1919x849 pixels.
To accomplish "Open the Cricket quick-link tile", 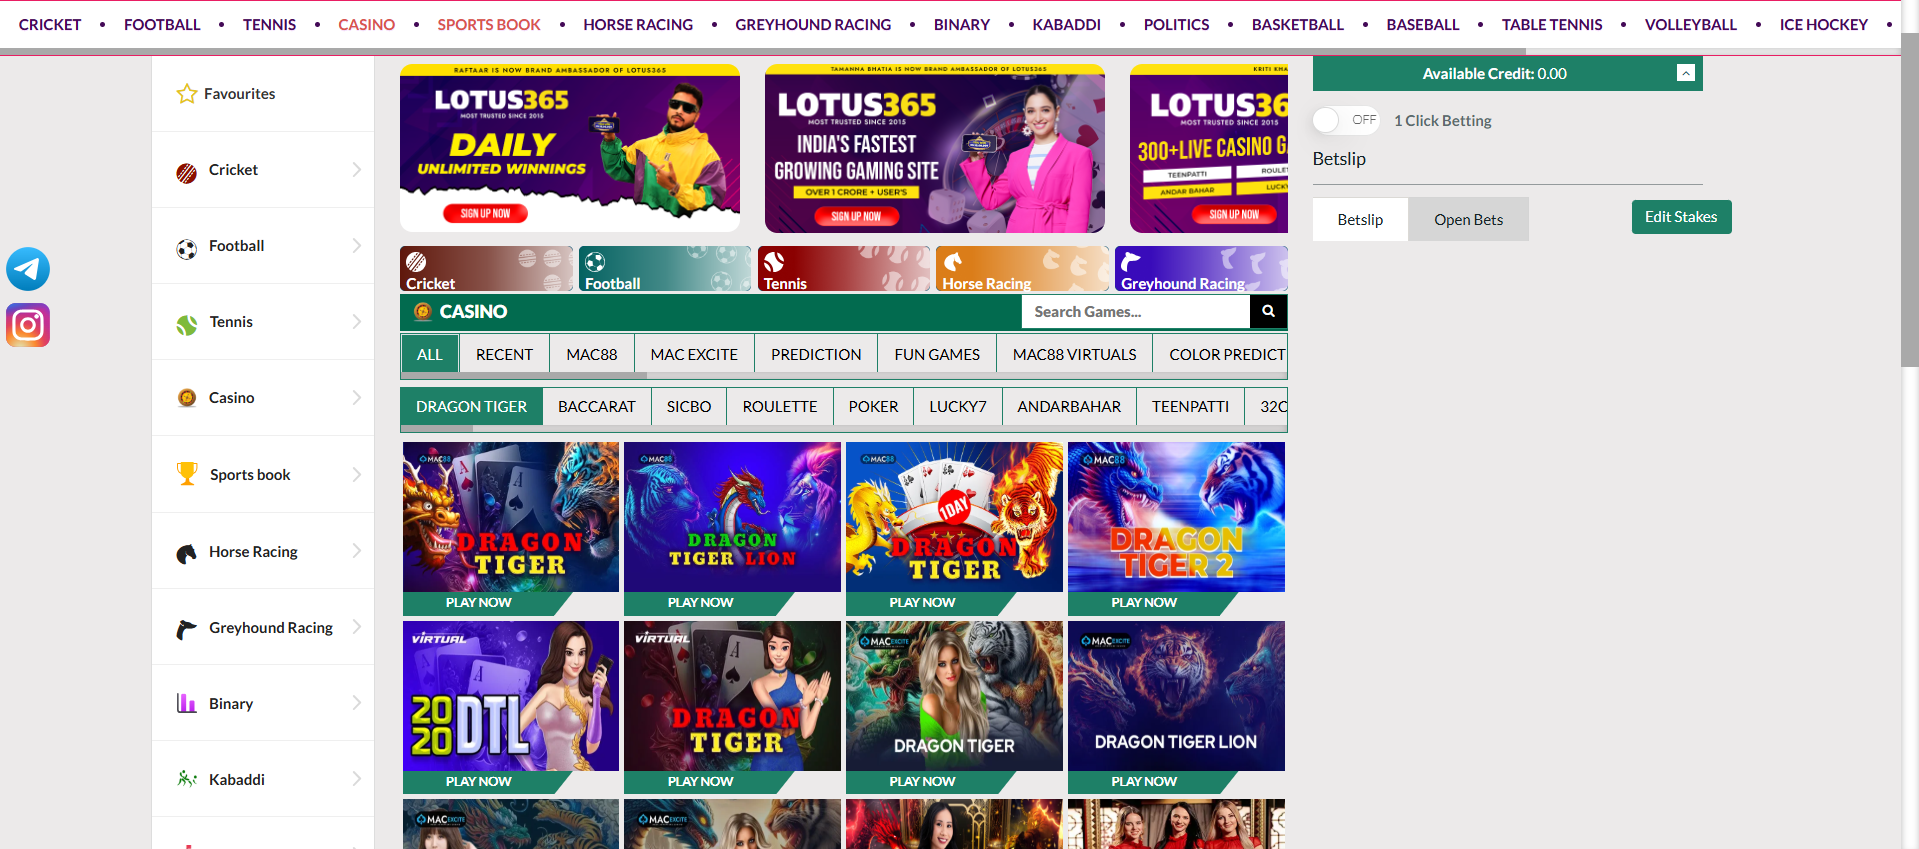I will coord(486,269).
